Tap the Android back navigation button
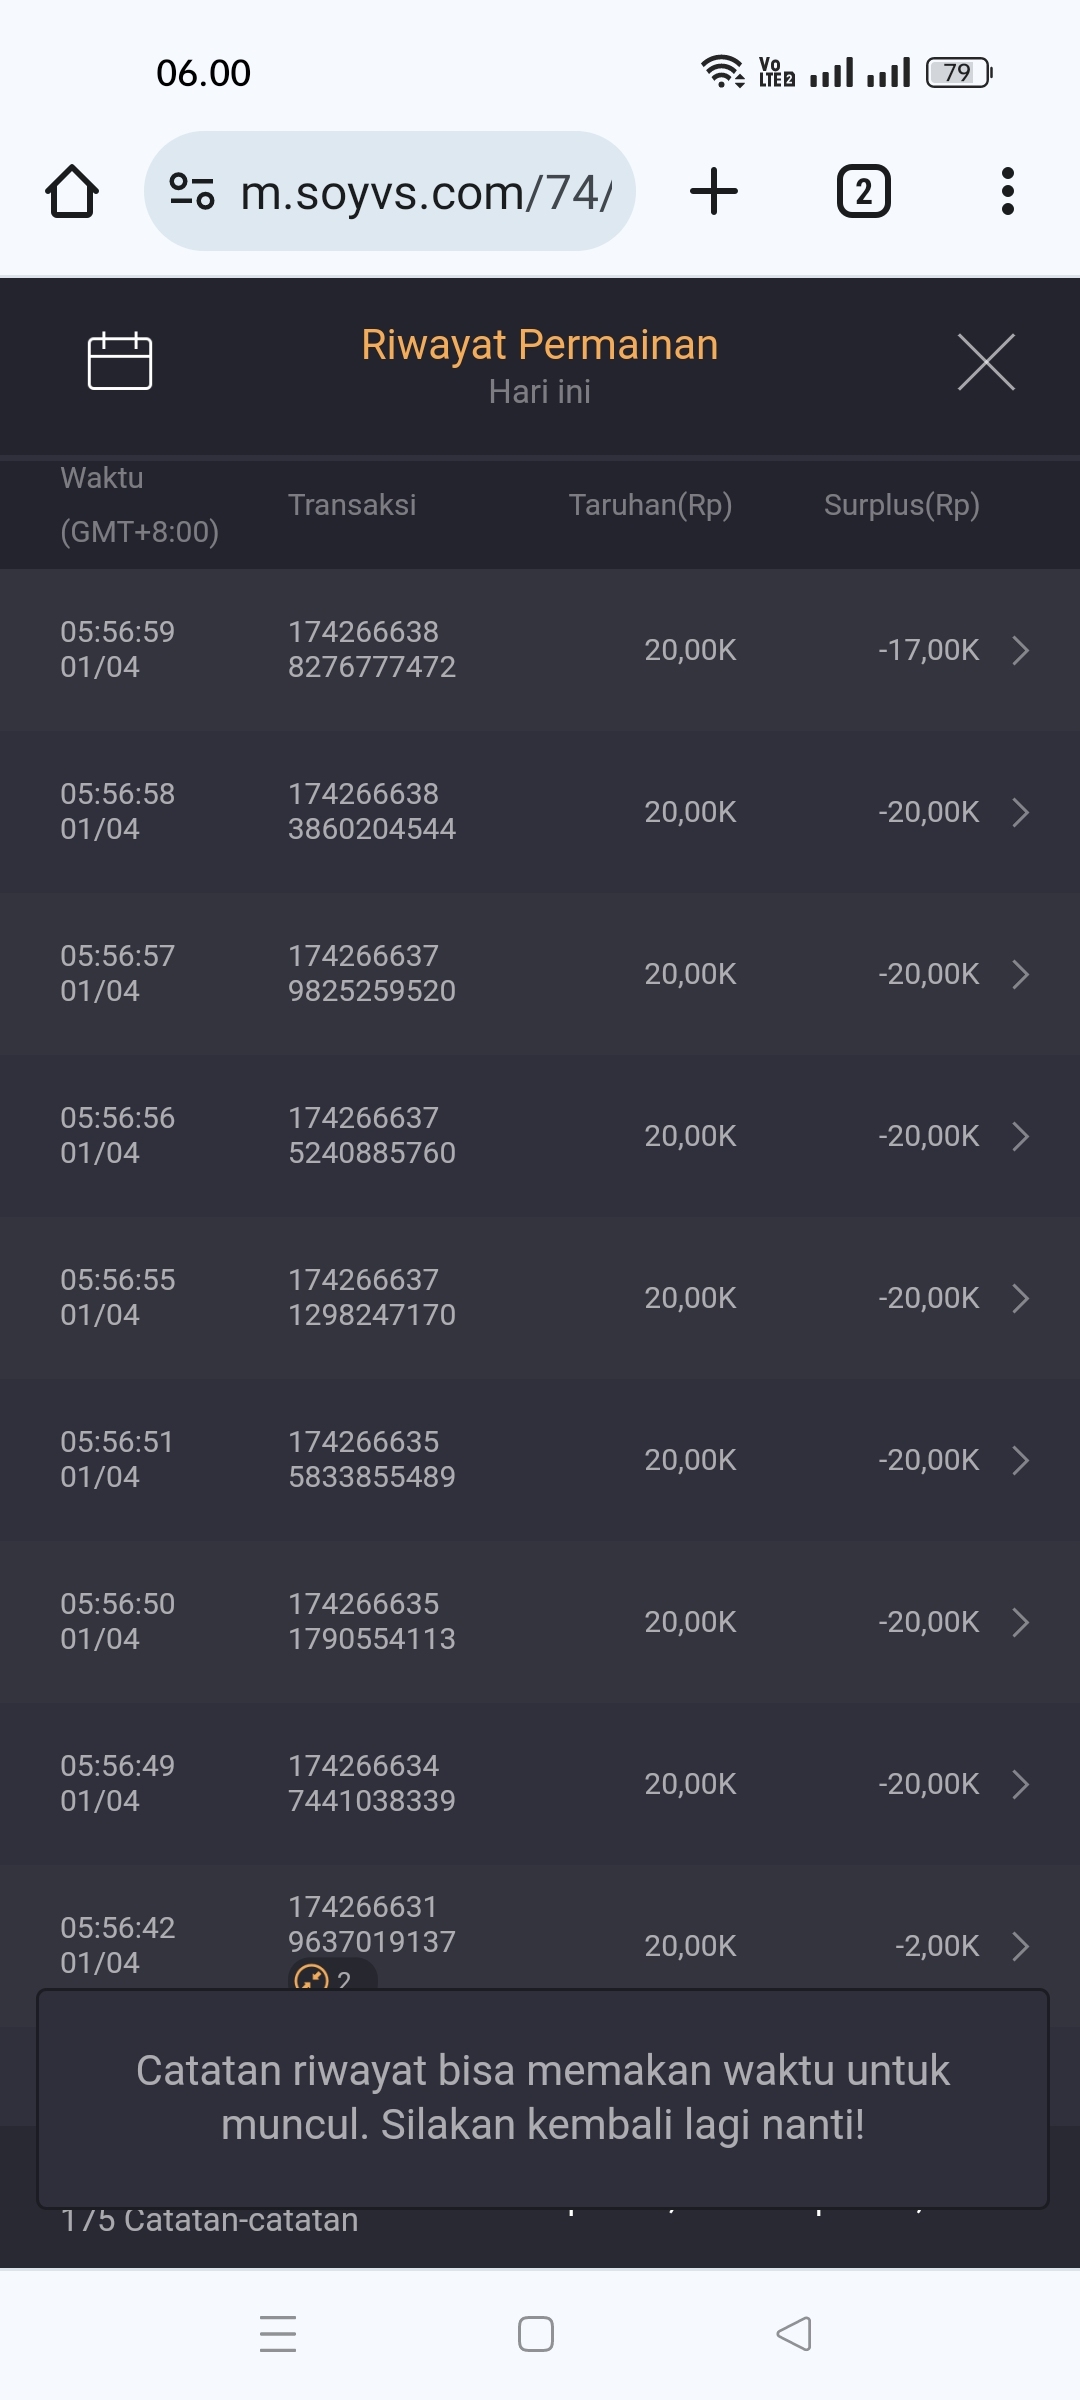 tap(794, 2333)
